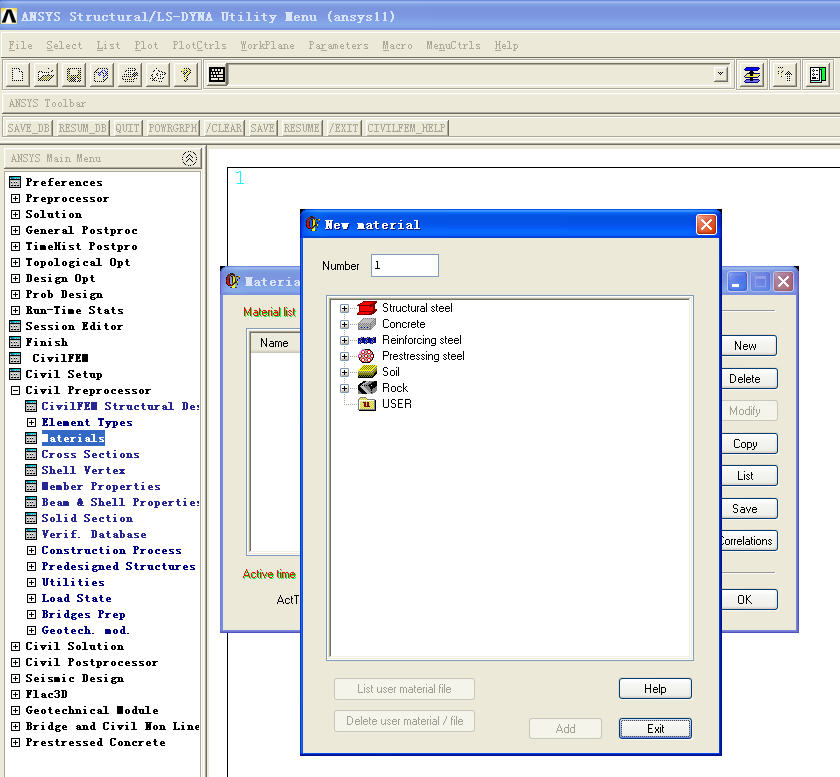Click the command prompt keyboard icon

(x=217, y=74)
